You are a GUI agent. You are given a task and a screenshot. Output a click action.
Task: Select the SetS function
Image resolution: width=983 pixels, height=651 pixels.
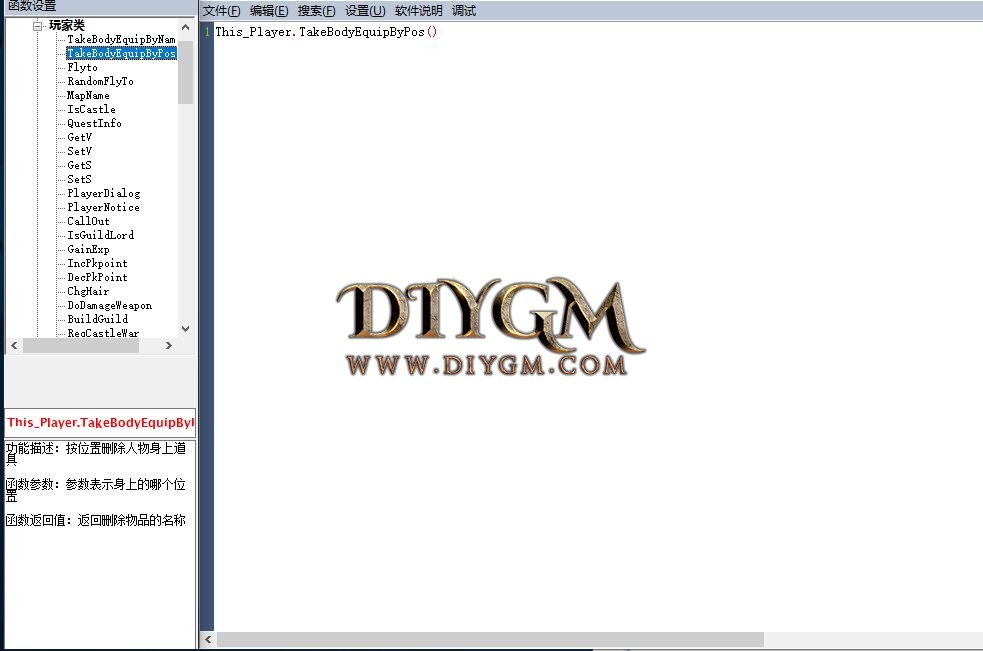[x=80, y=179]
